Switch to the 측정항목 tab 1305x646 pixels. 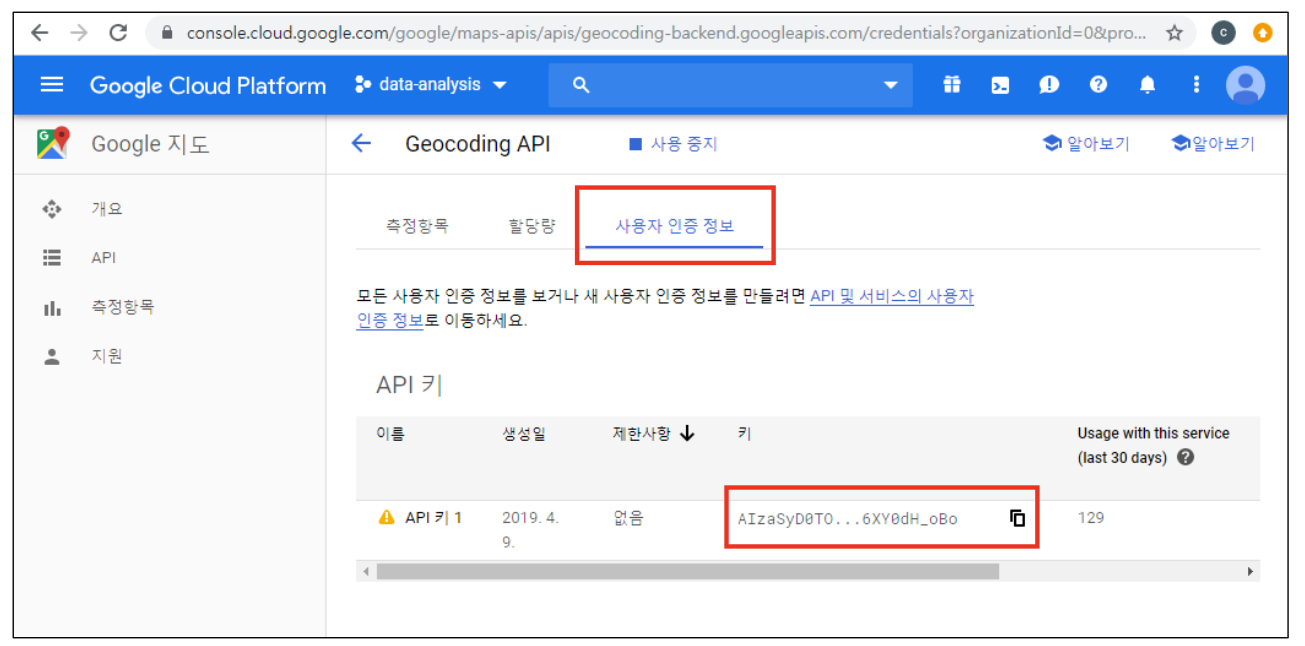point(417,226)
